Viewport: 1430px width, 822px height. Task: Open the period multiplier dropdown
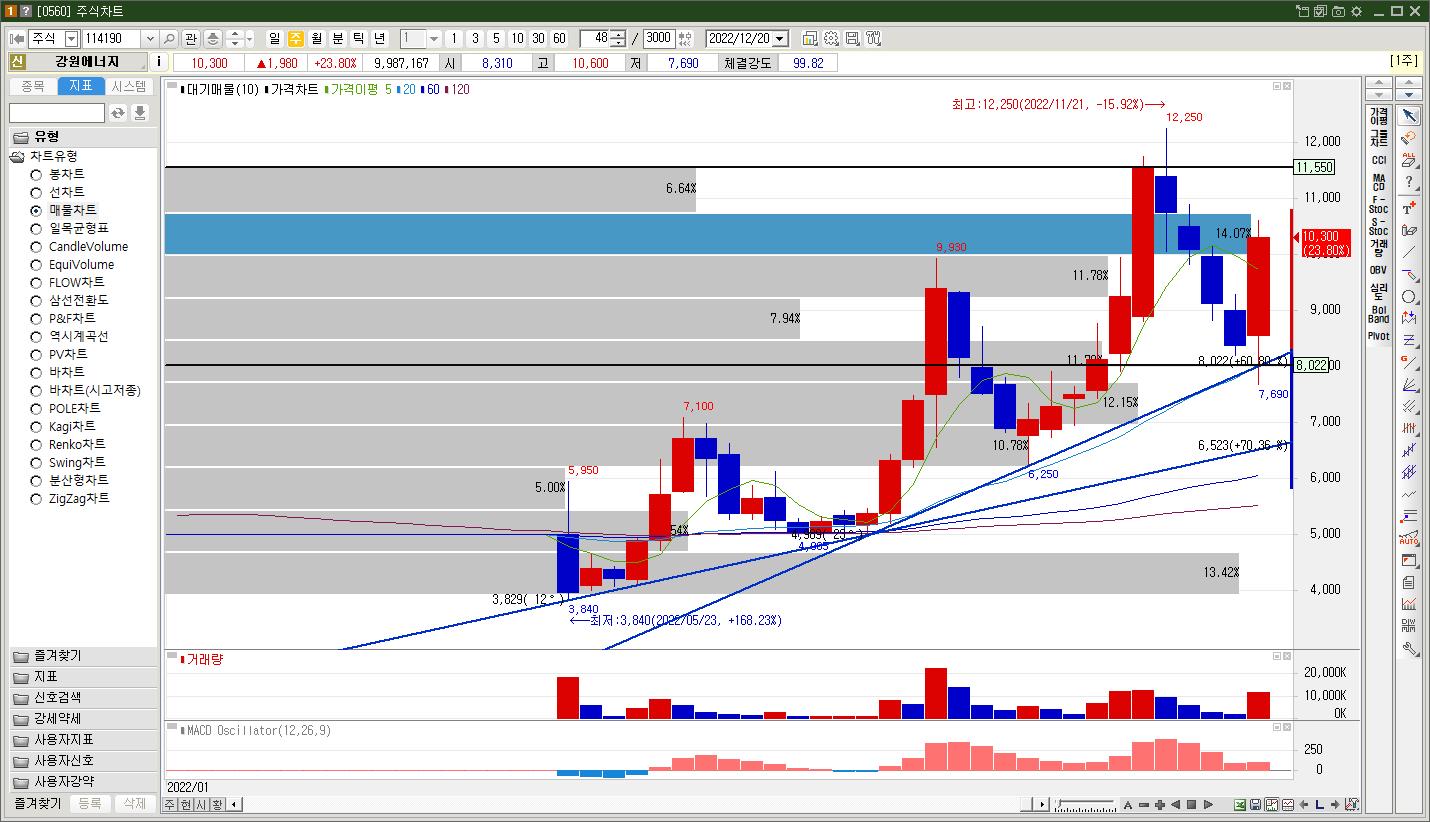434,38
